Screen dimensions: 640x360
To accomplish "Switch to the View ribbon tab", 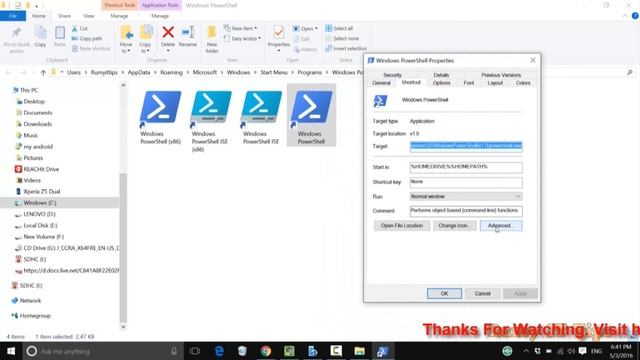I will tap(89, 16).
